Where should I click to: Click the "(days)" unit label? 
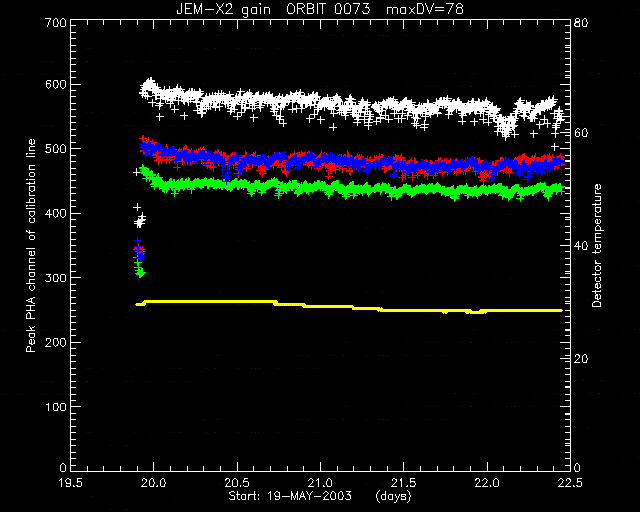click(x=393, y=496)
